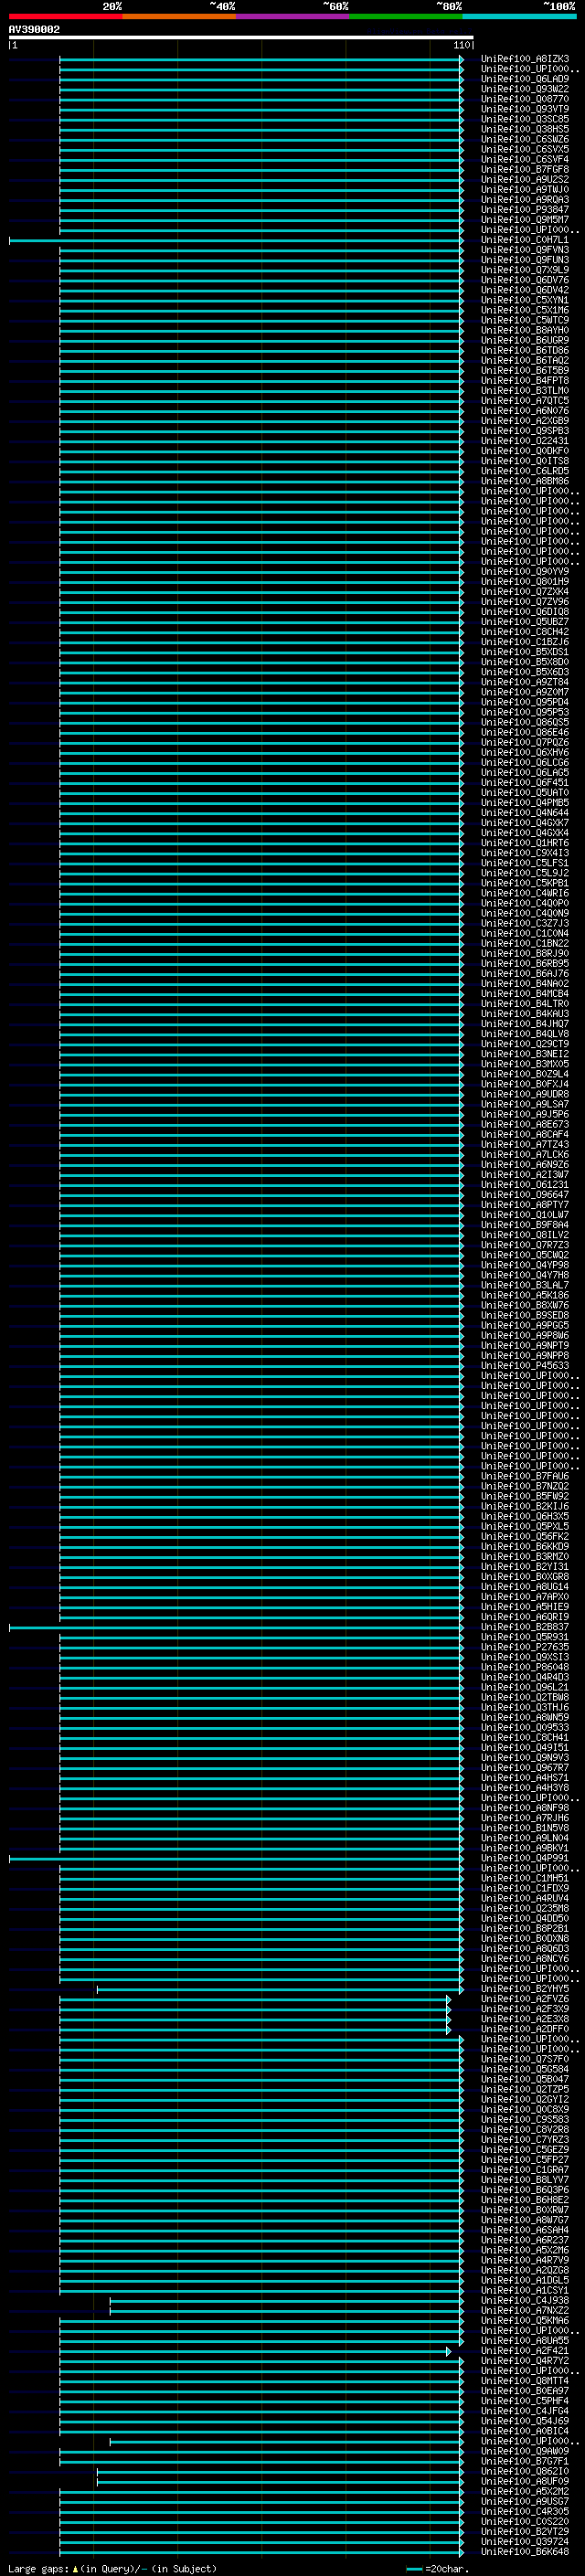
Task: Click hit UniRef100_C4J938
Action: [x=525, y=2300]
